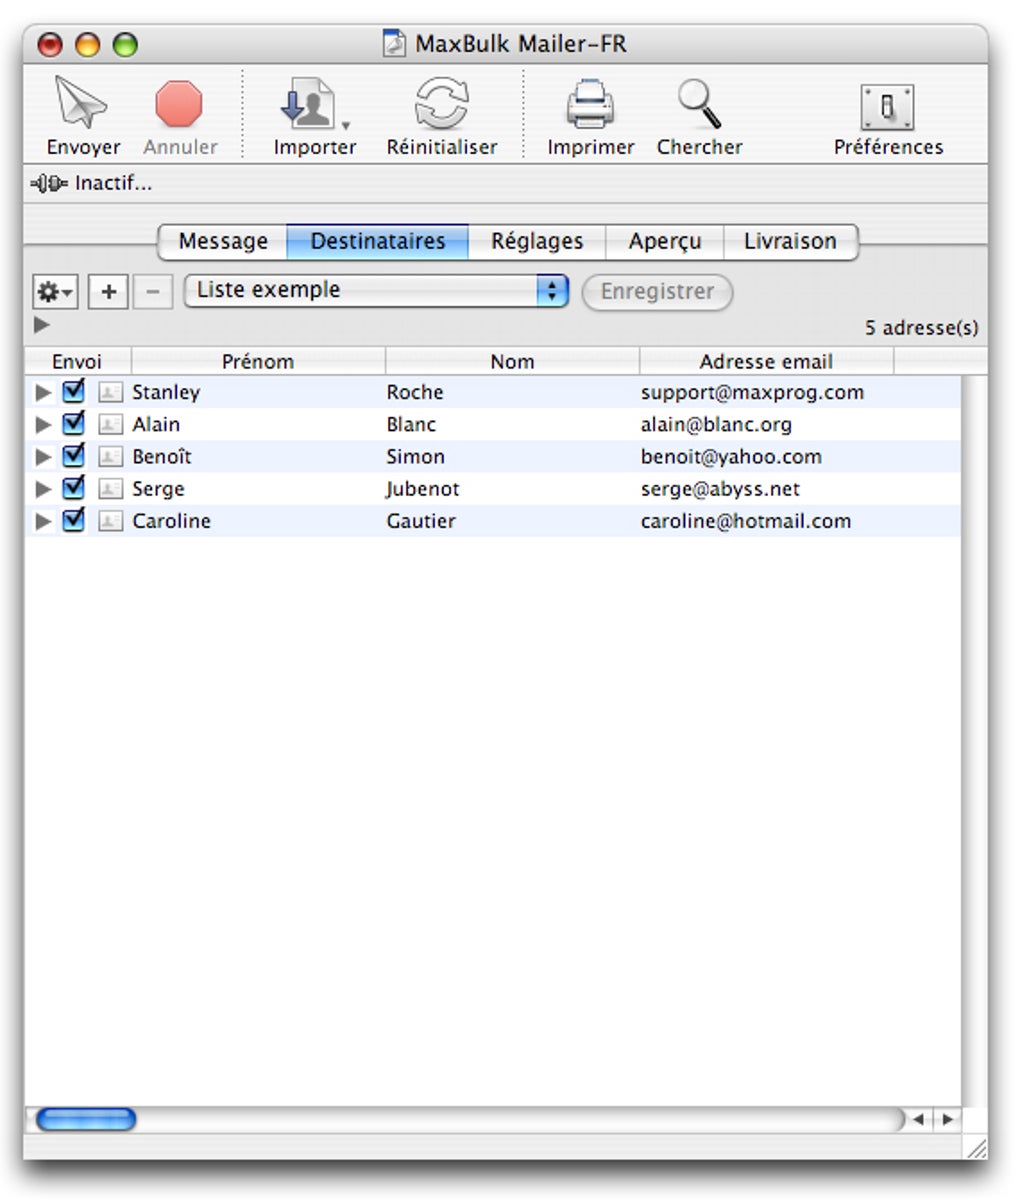Expand the Benoît Simon row triangle
This screenshot has width=1020, height=1199.
tap(44, 457)
